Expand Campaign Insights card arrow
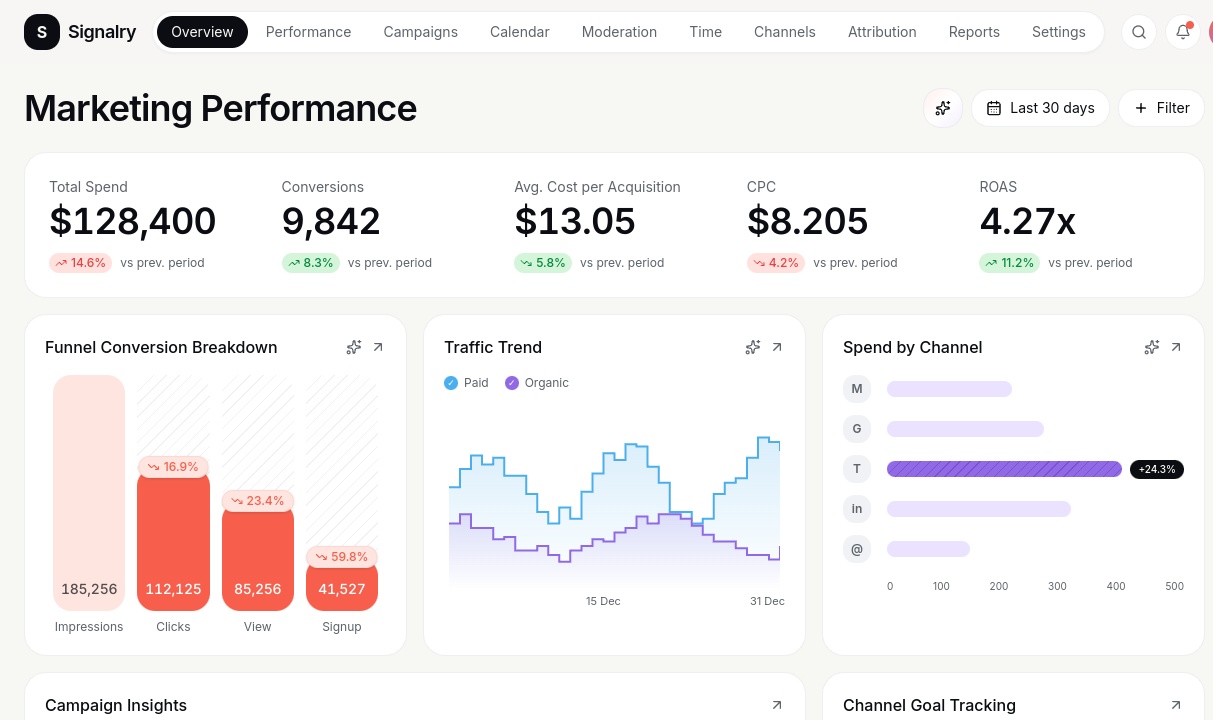The image size is (1213, 720). click(x=777, y=705)
